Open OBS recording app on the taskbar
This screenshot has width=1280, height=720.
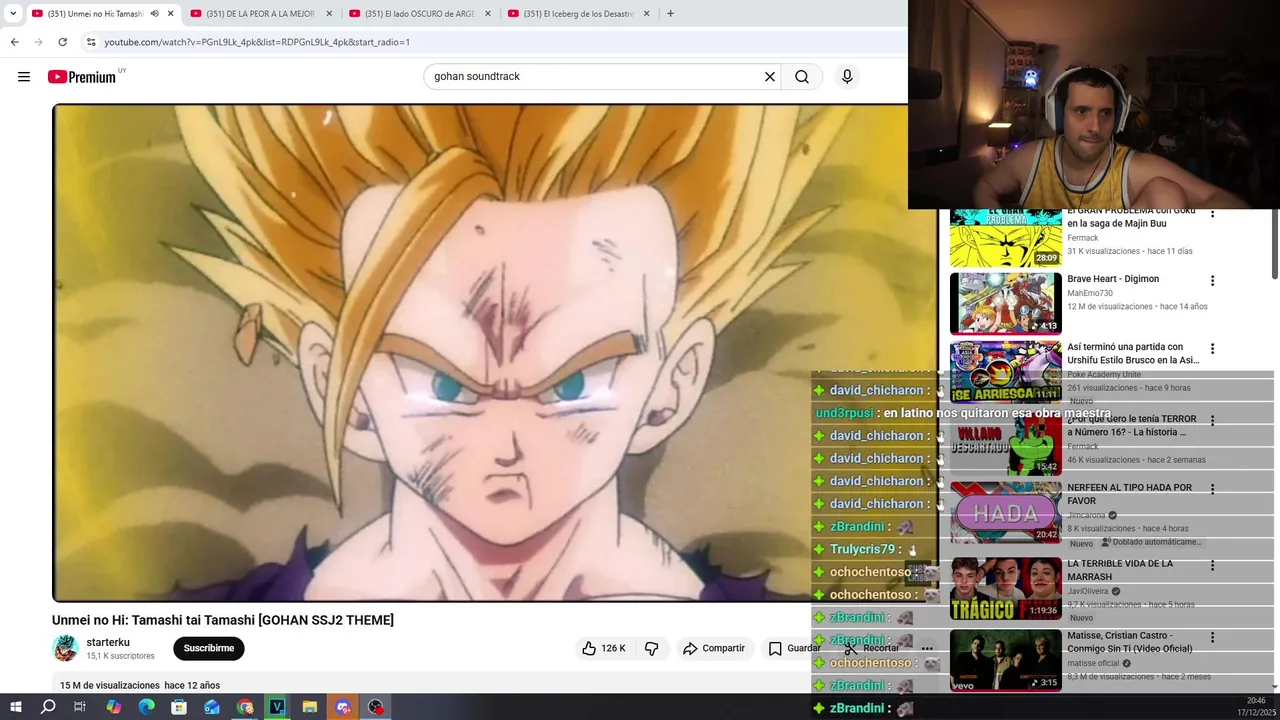(x=376, y=707)
